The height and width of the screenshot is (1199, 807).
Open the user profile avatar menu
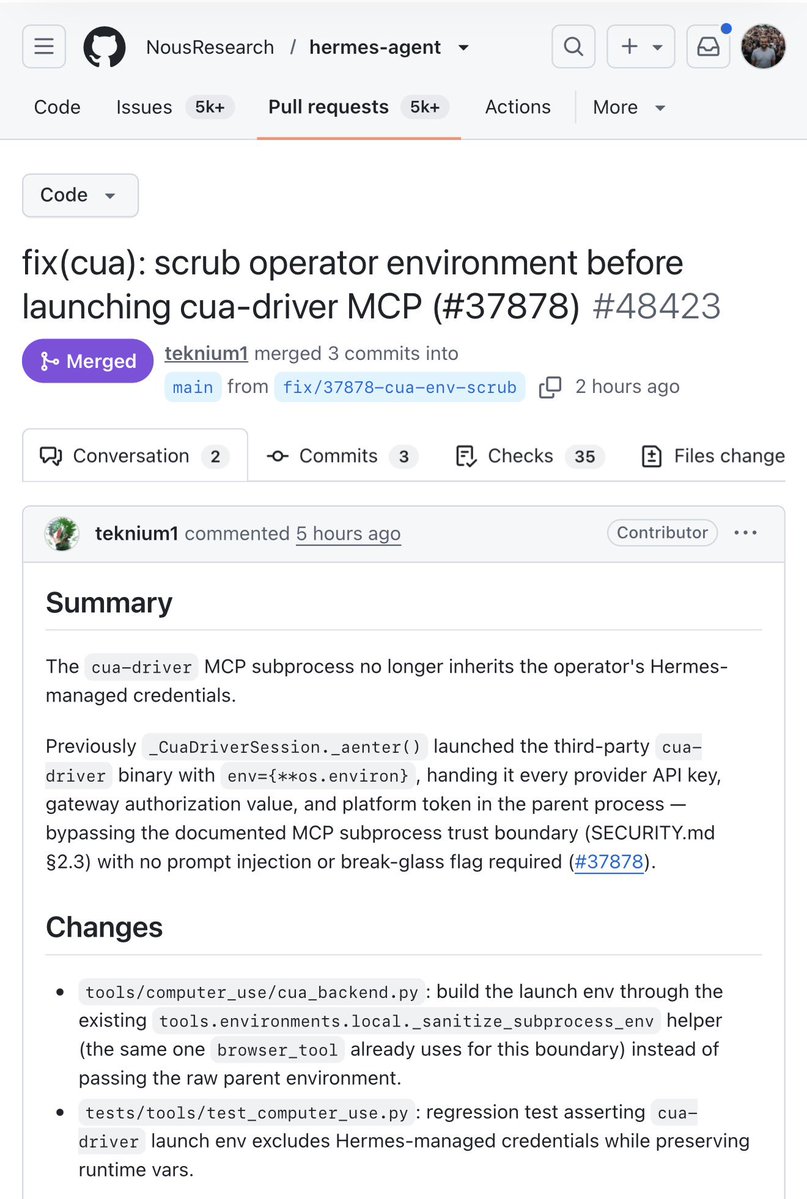tap(763, 47)
